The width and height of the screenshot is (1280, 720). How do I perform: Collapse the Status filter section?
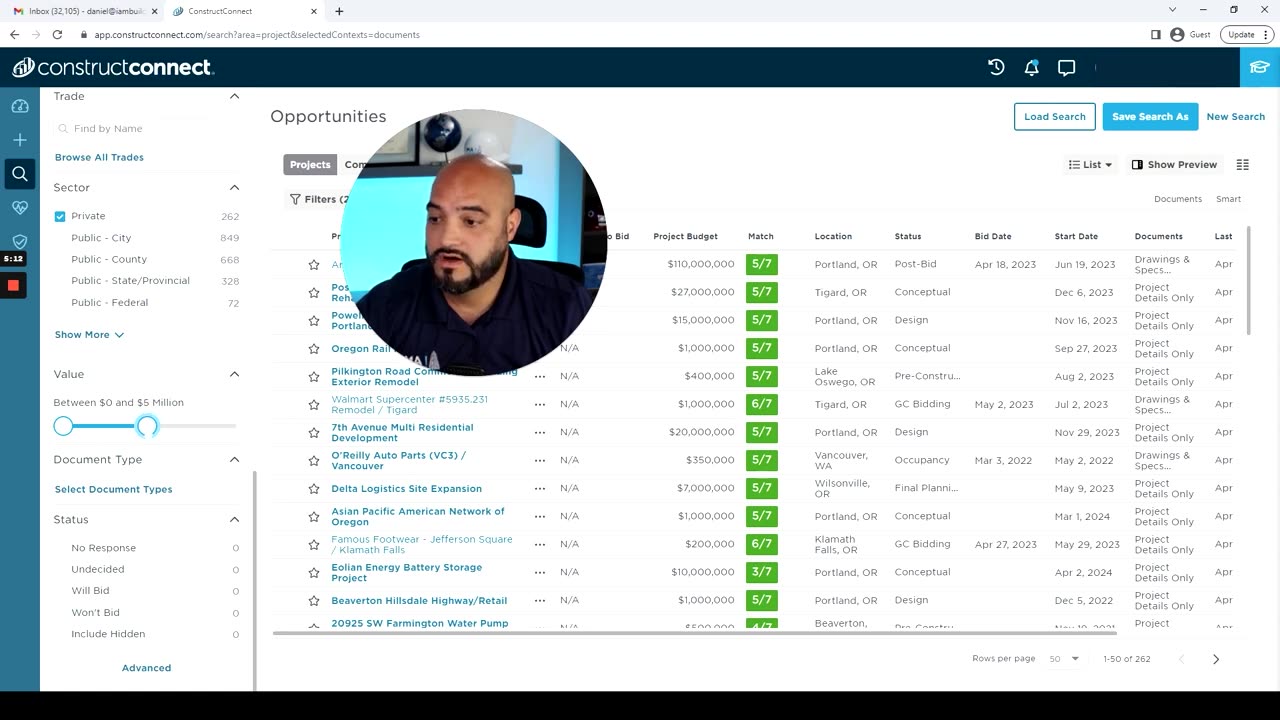234,519
